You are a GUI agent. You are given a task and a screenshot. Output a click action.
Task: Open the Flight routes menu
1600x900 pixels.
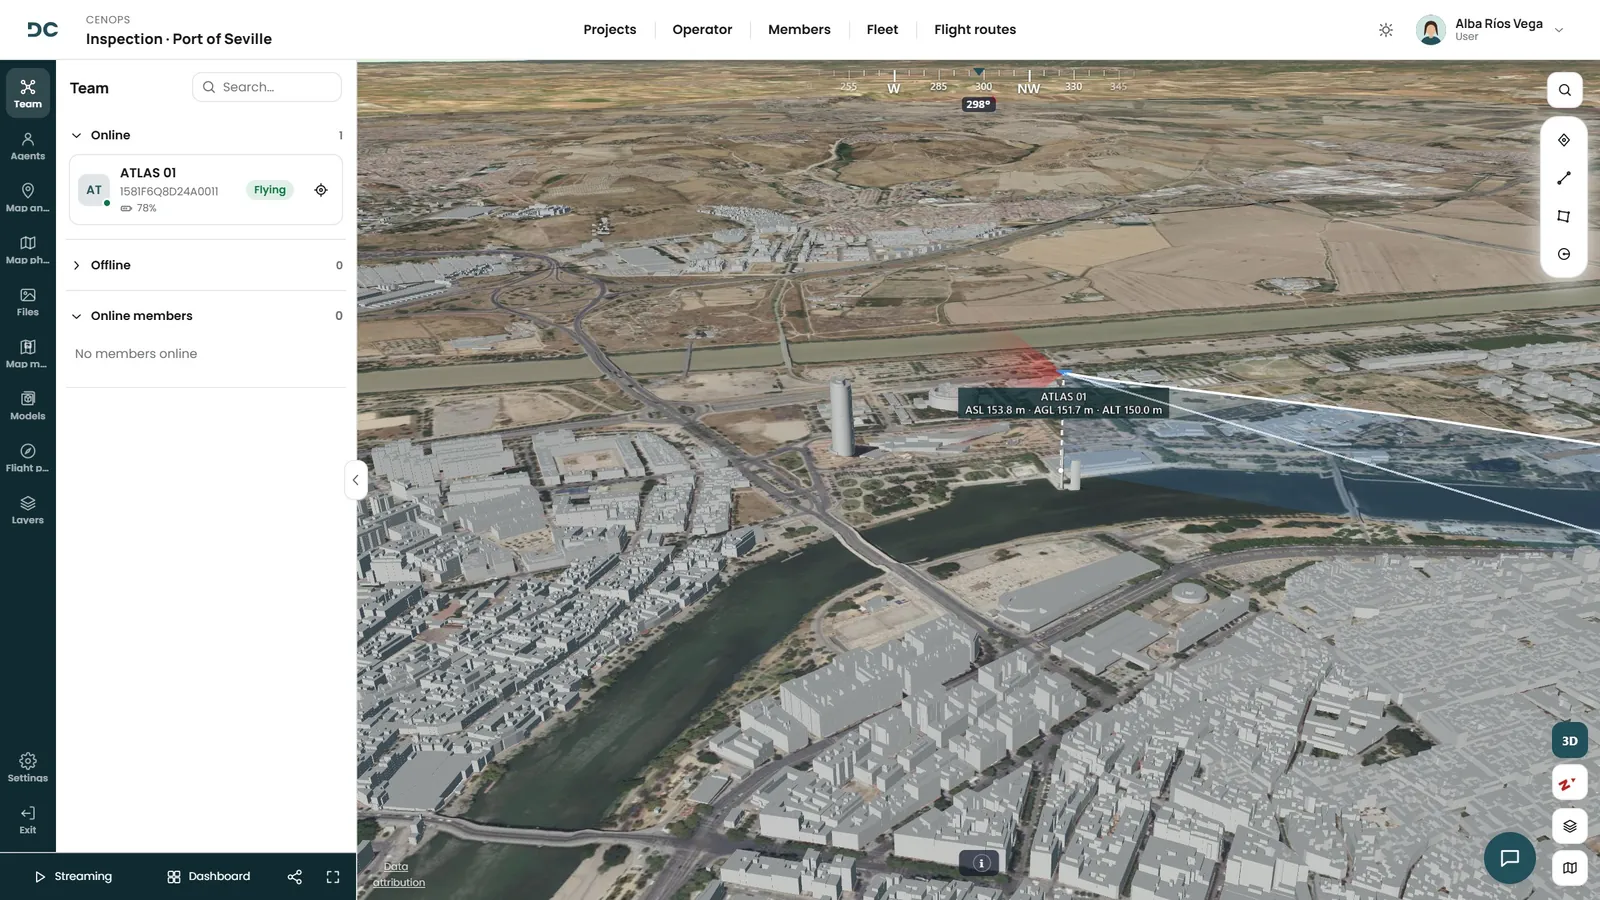point(975,30)
